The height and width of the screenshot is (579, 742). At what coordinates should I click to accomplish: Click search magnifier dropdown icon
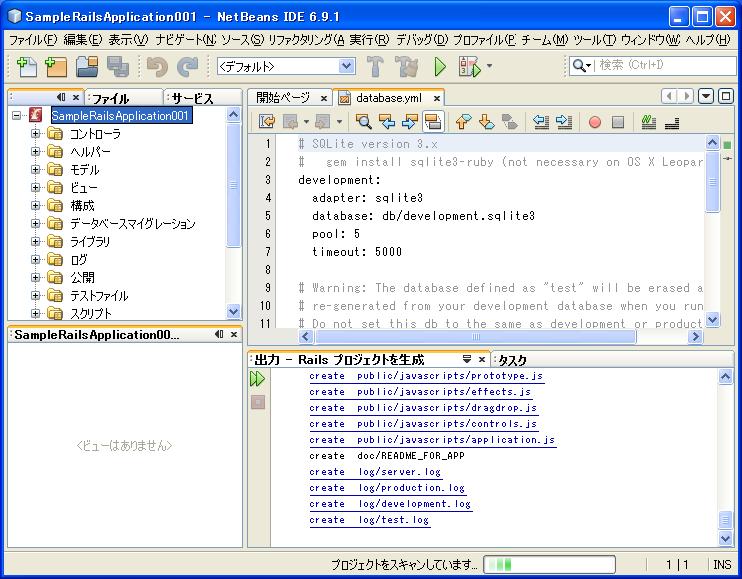(x=582, y=65)
